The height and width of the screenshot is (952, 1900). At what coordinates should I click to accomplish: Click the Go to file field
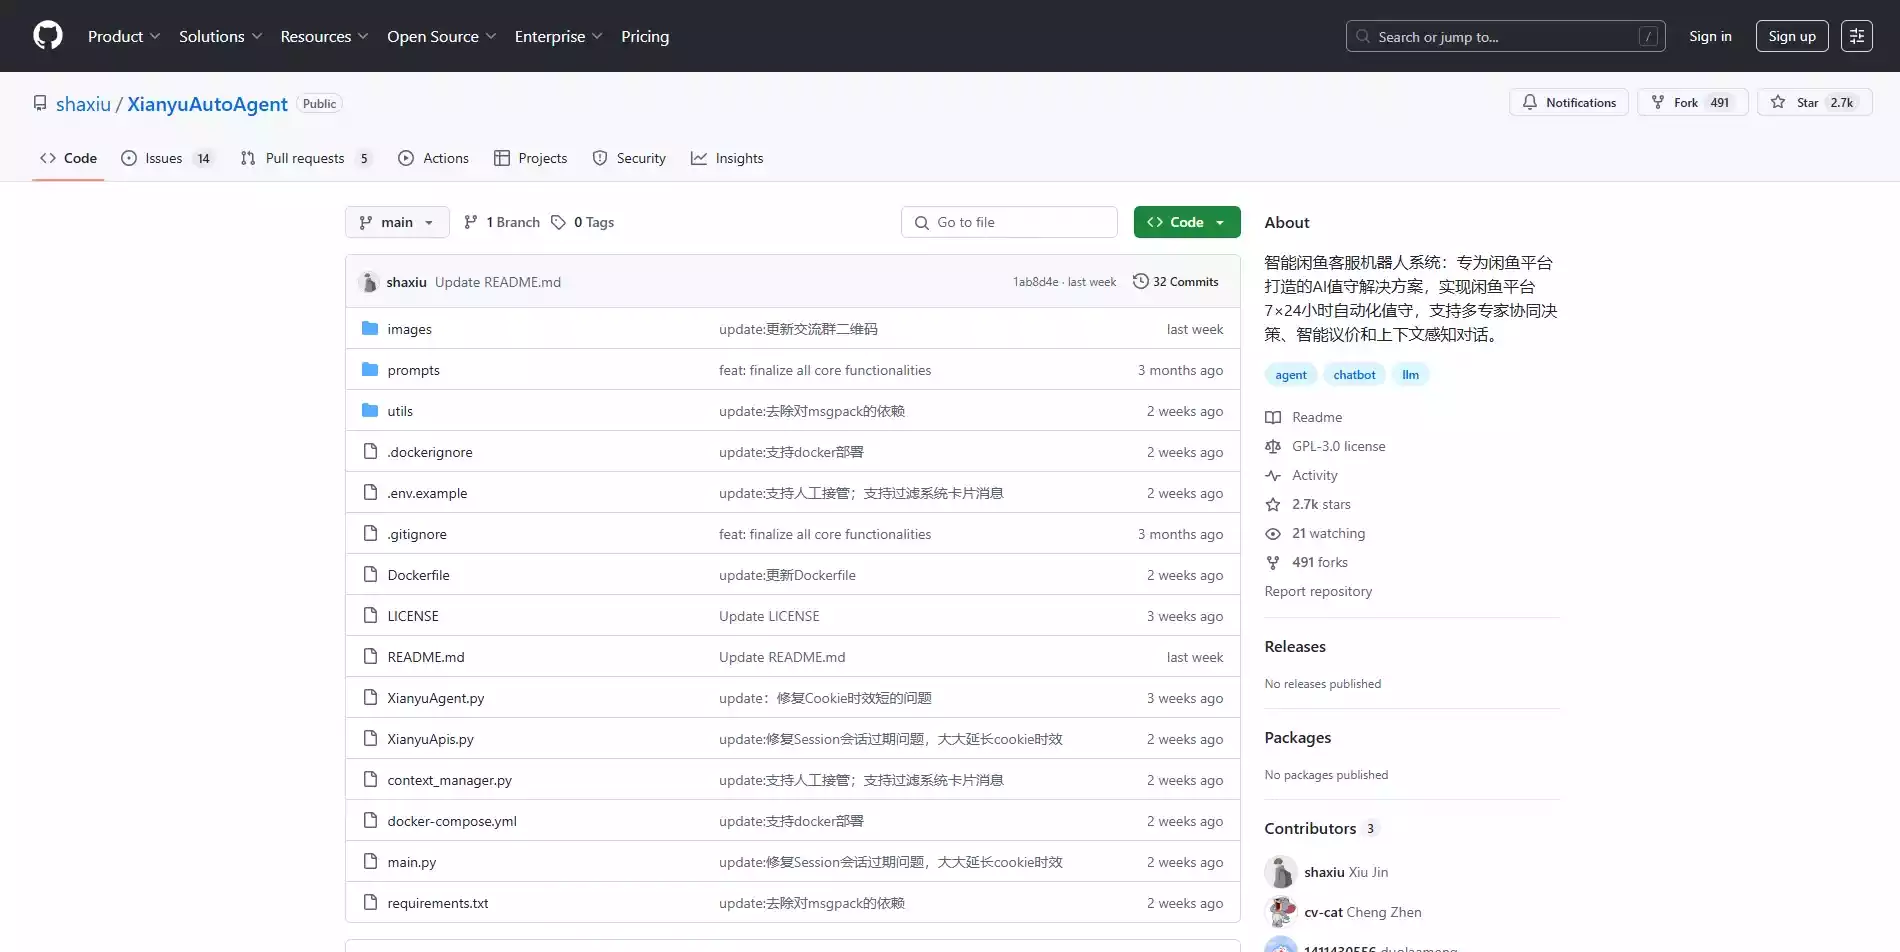(x=1009, y=222)
